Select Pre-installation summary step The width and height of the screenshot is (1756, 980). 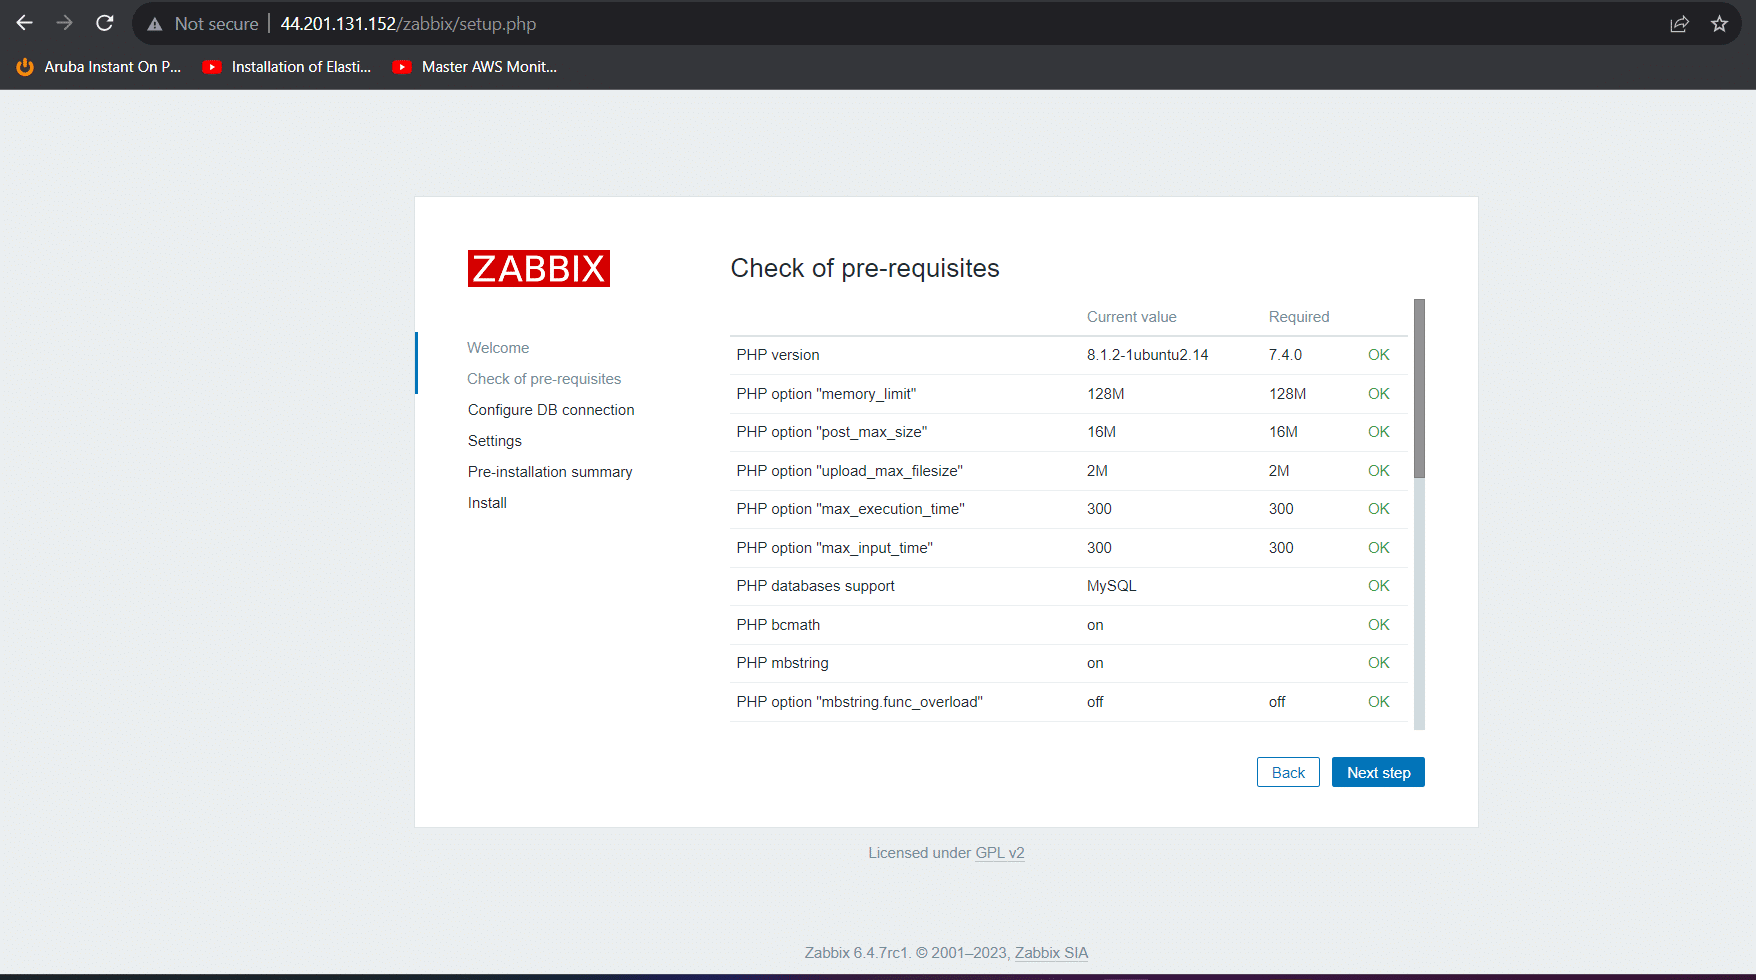pyautogui.click(x=550, y=472)
